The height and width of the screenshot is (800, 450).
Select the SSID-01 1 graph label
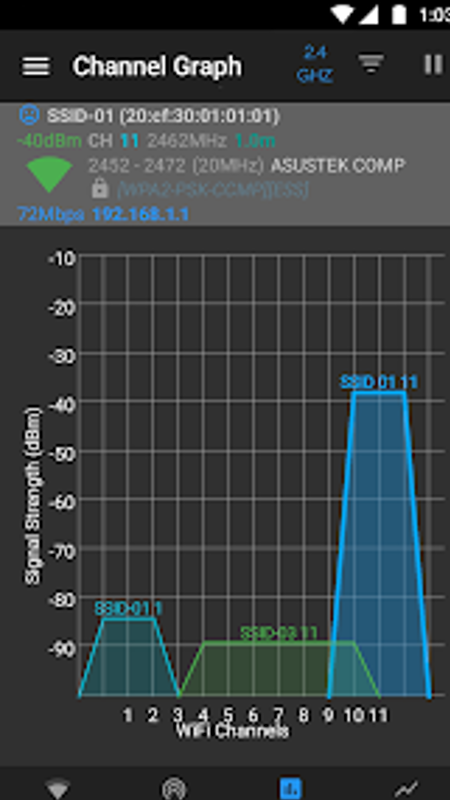click(x=129, y=609)
